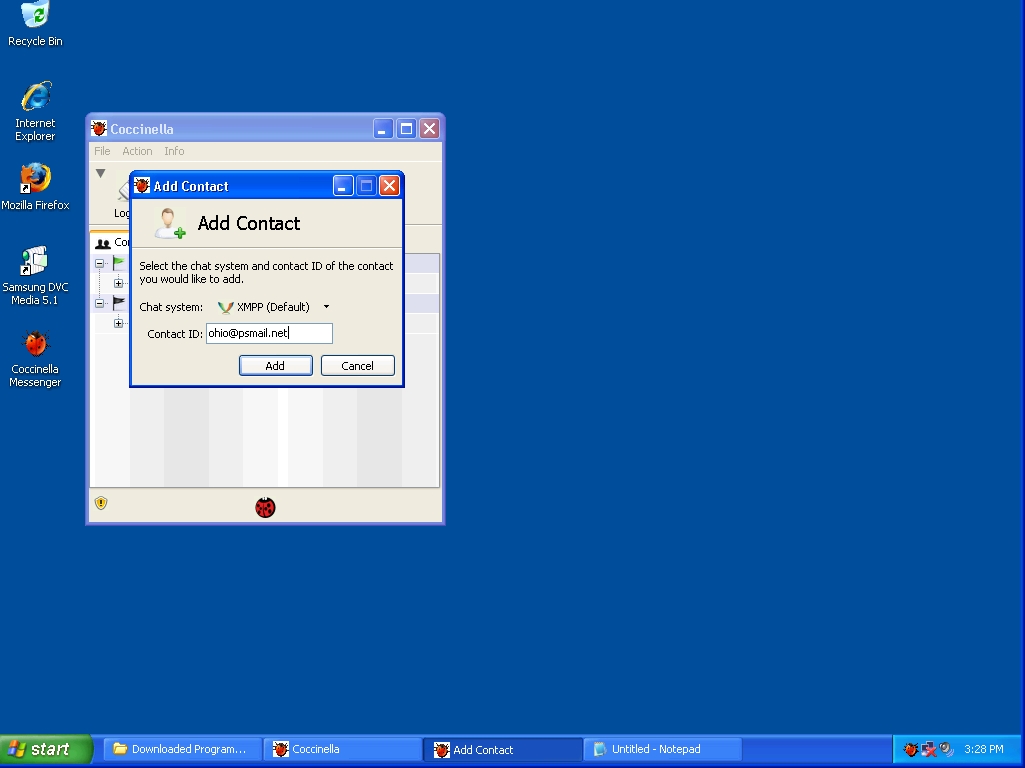Maximize the Coccinella main window
The height and width of the screenshot is (768, 1025).
tap(407, 129)
